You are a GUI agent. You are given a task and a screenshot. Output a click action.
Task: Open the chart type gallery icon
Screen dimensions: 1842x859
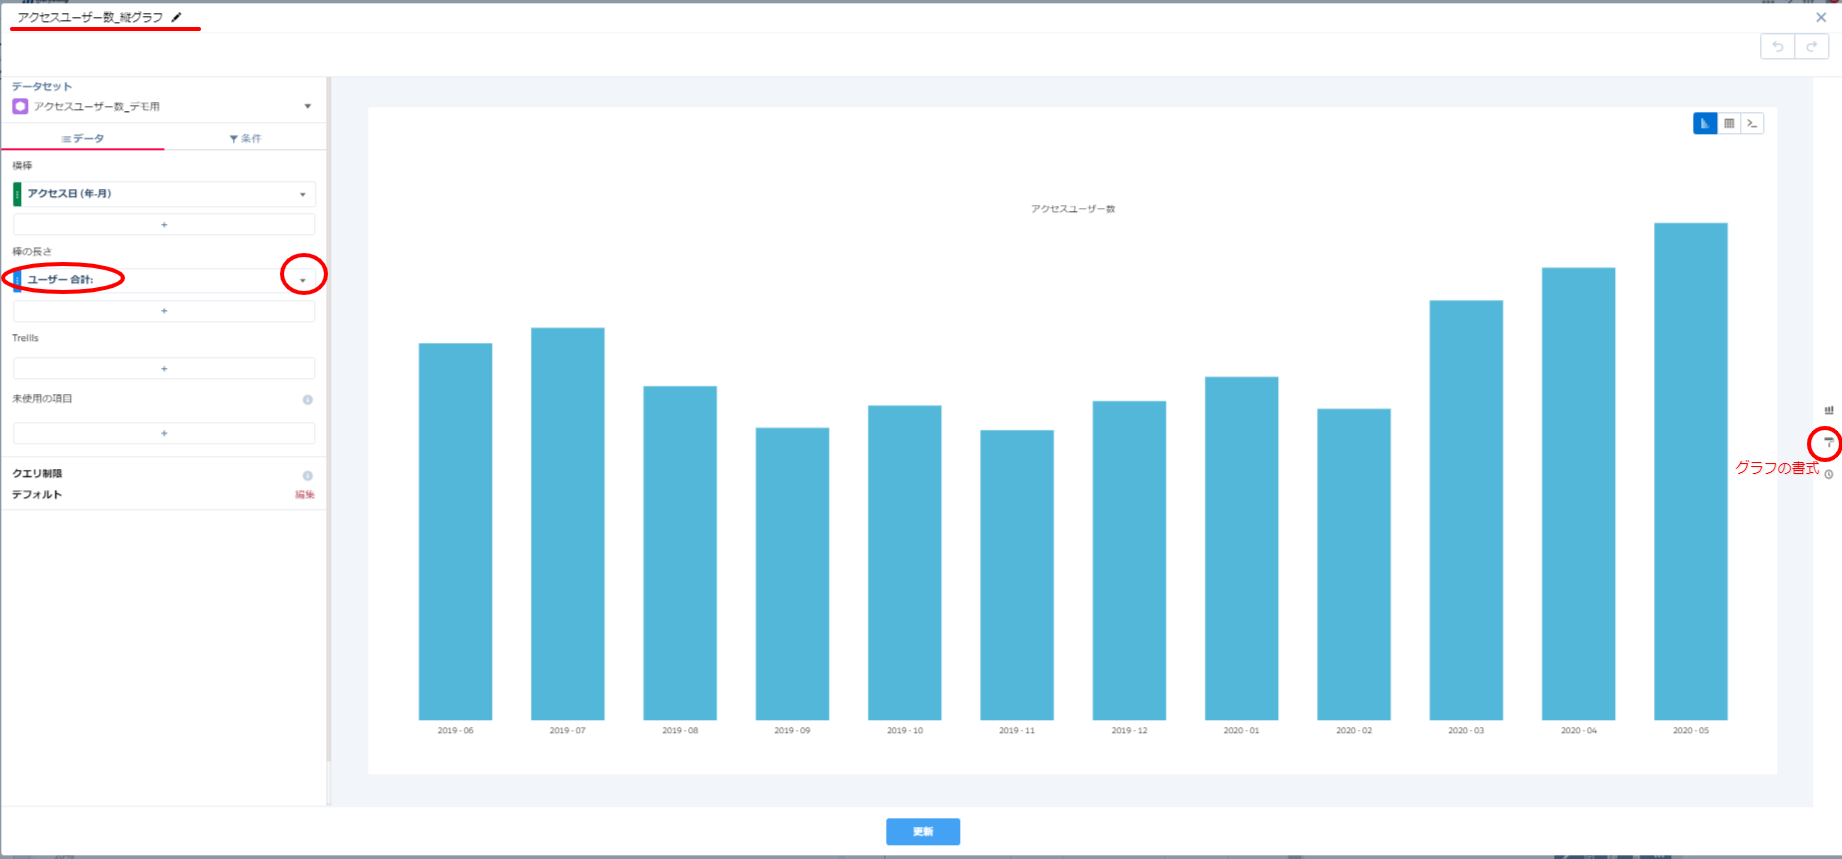coord(1828,410)
